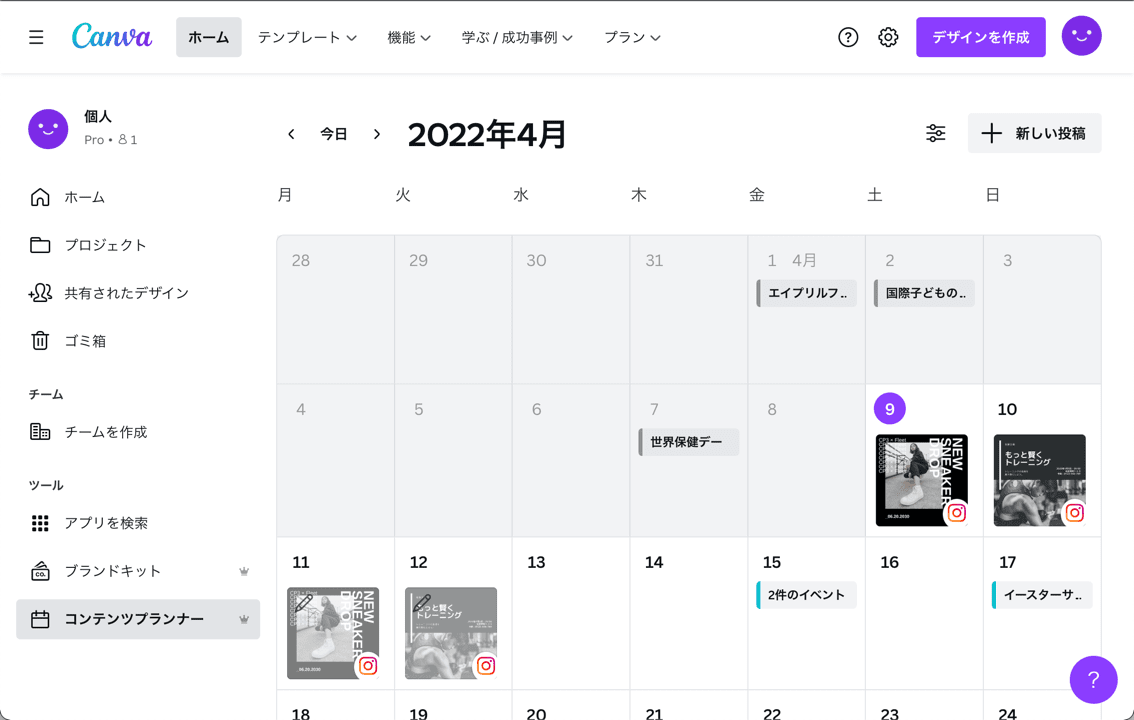
Task: Click the Instagram badge on the April 9 post
Action: pyautogui.click(x=957, y=513)
